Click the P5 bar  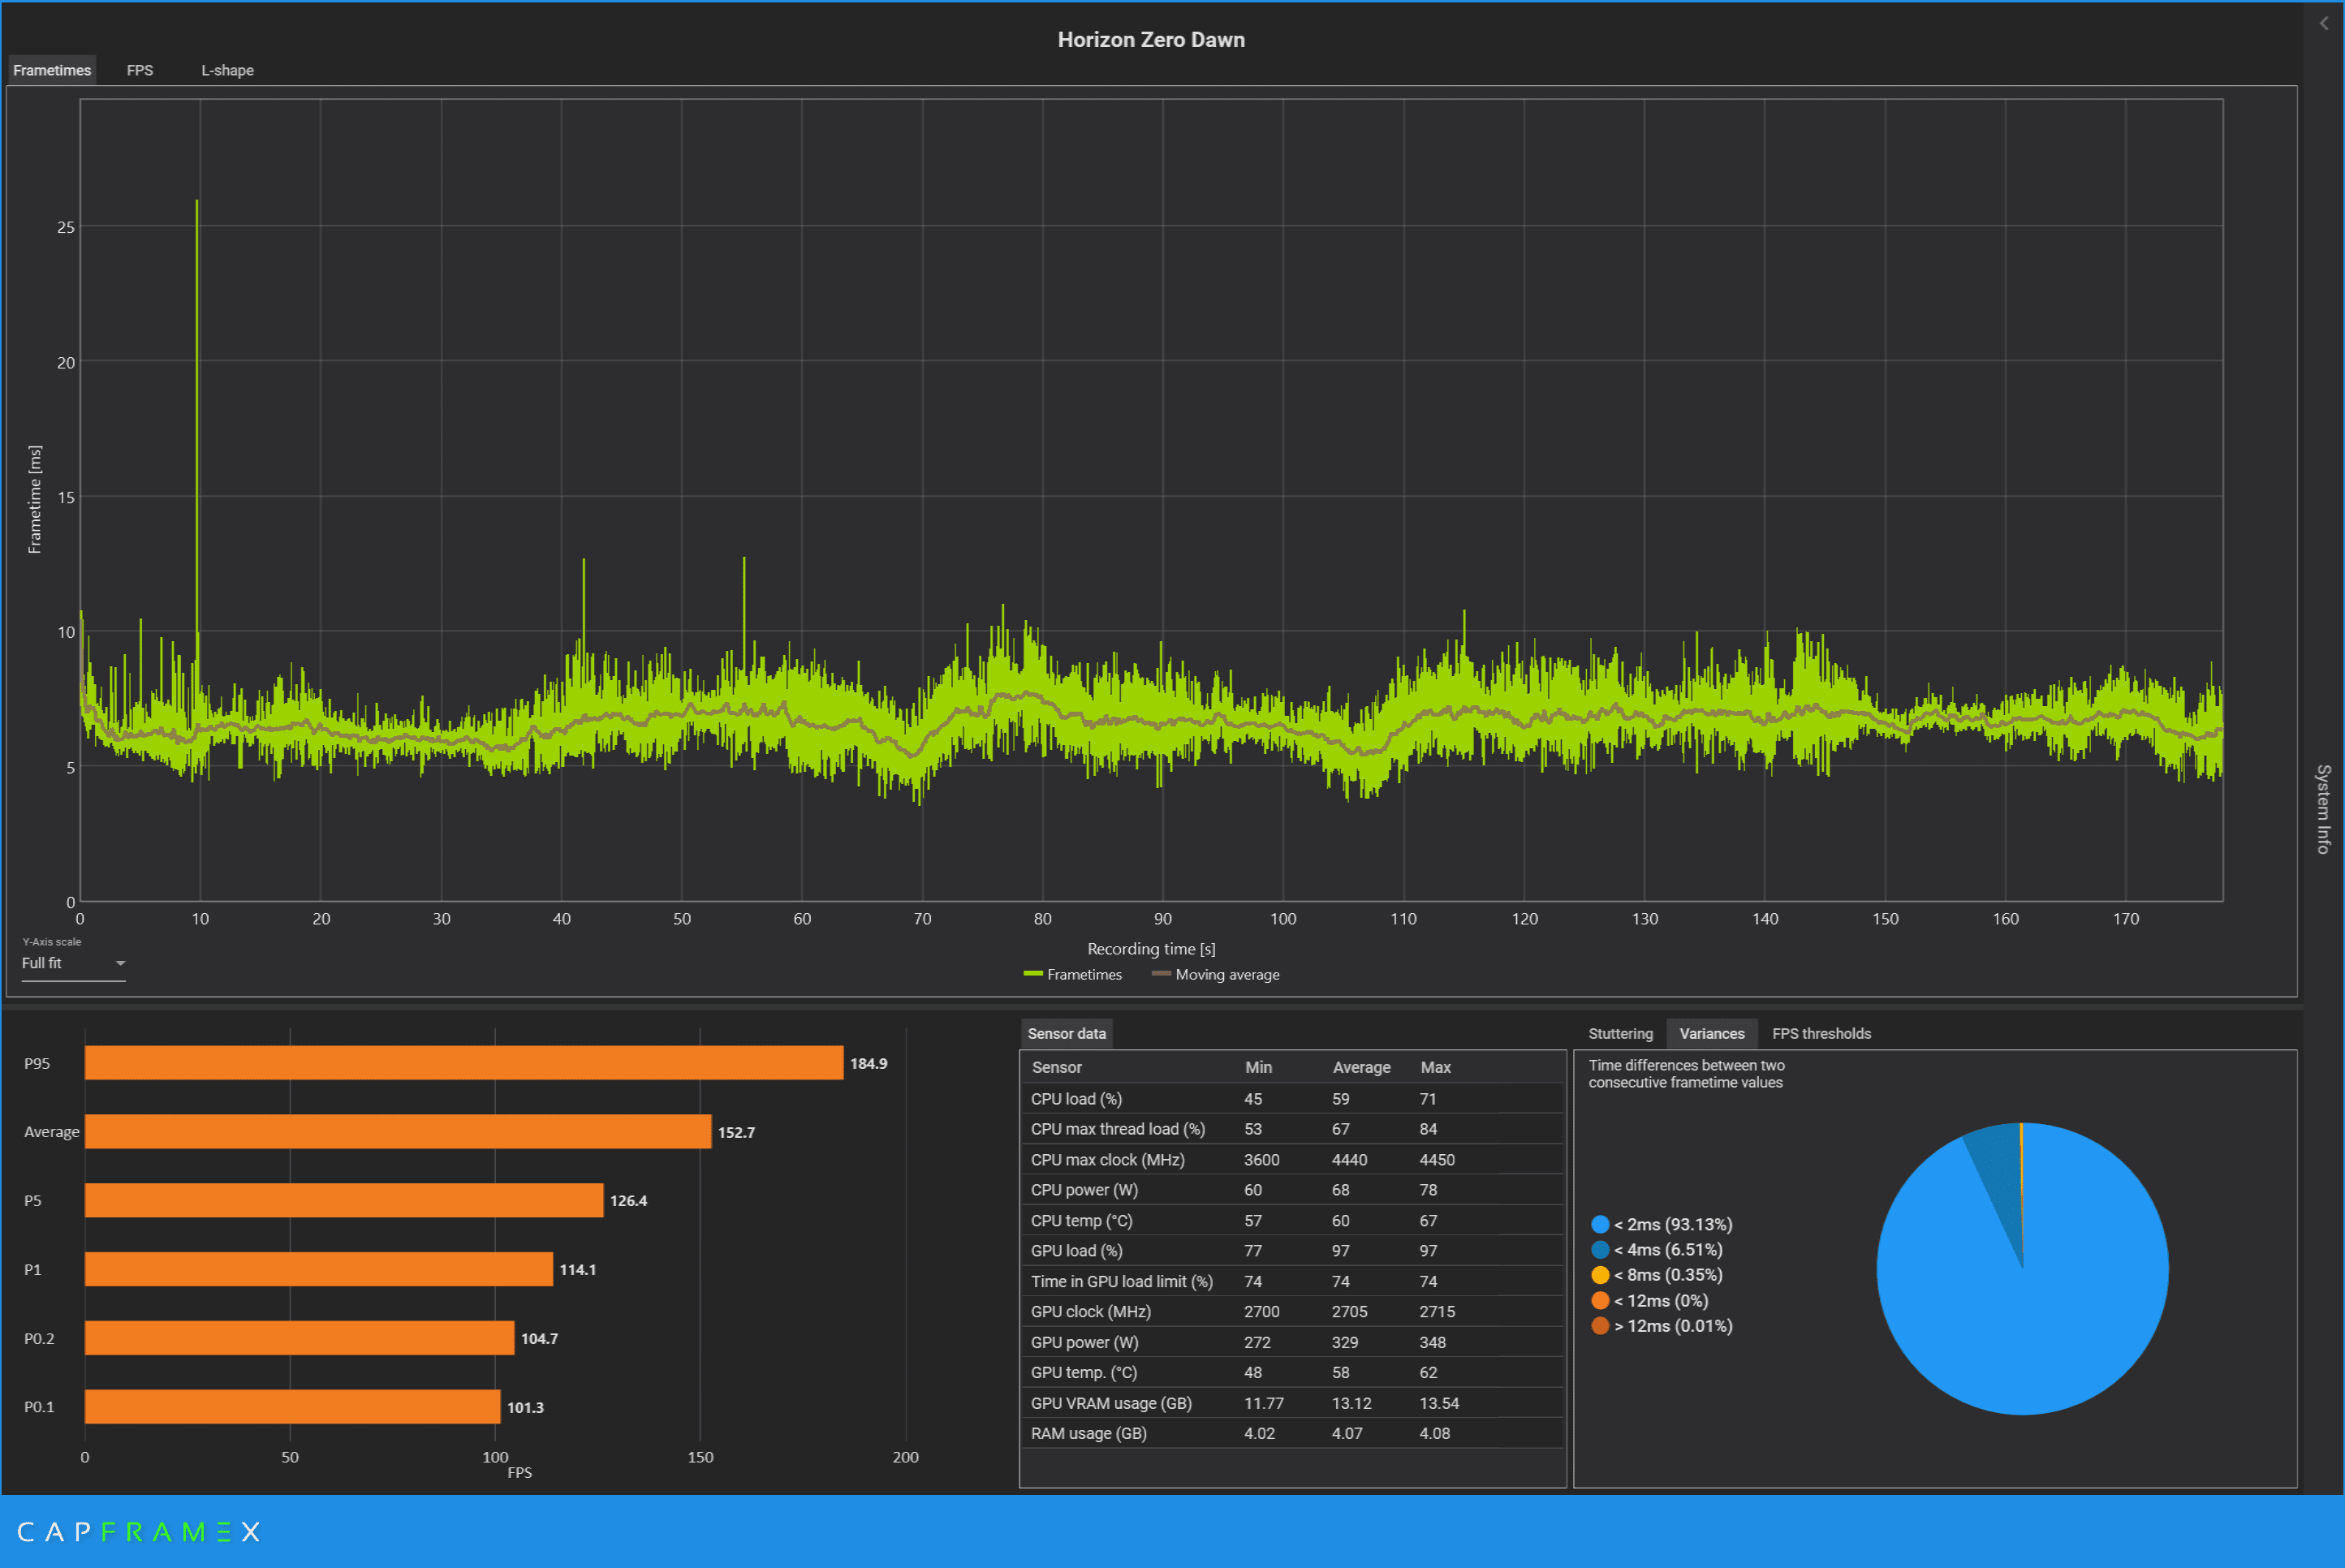[344, 1200]
